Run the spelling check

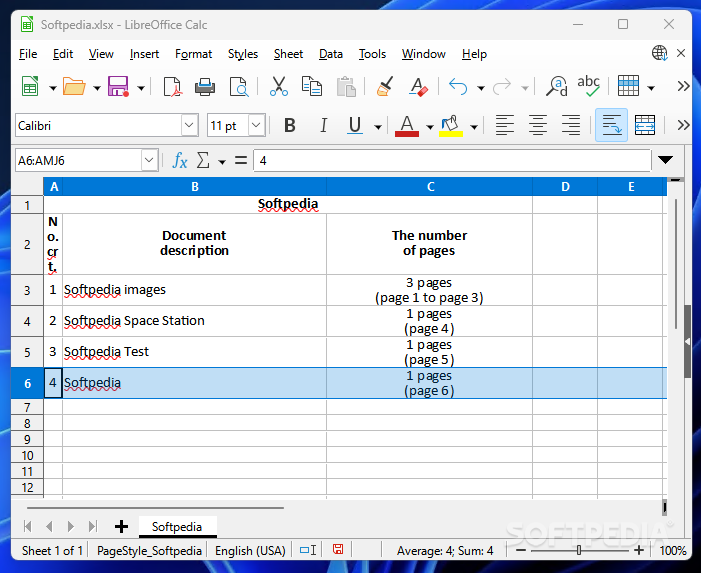pyautogui.click(x=588, y=86)
